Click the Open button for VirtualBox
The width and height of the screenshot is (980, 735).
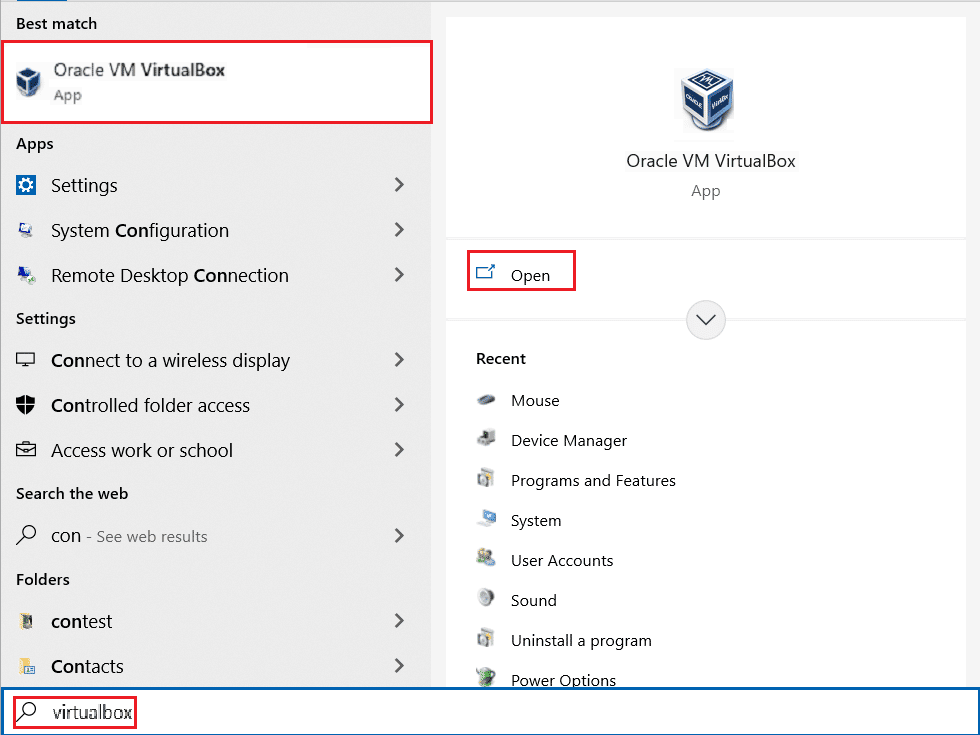tap(521, 271)
